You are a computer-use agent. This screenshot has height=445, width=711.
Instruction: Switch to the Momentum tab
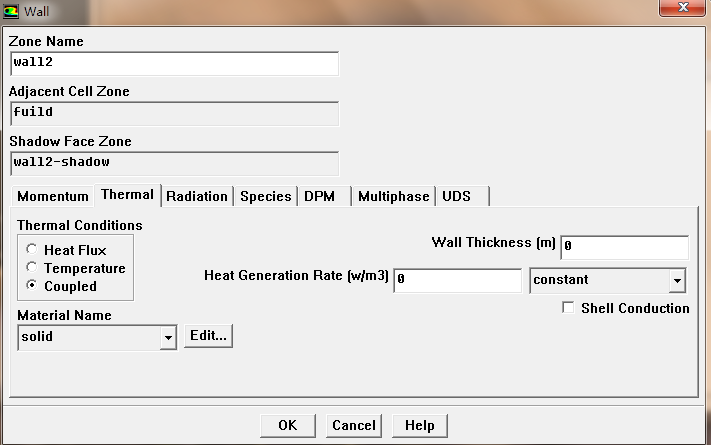[x=52, y=196]
